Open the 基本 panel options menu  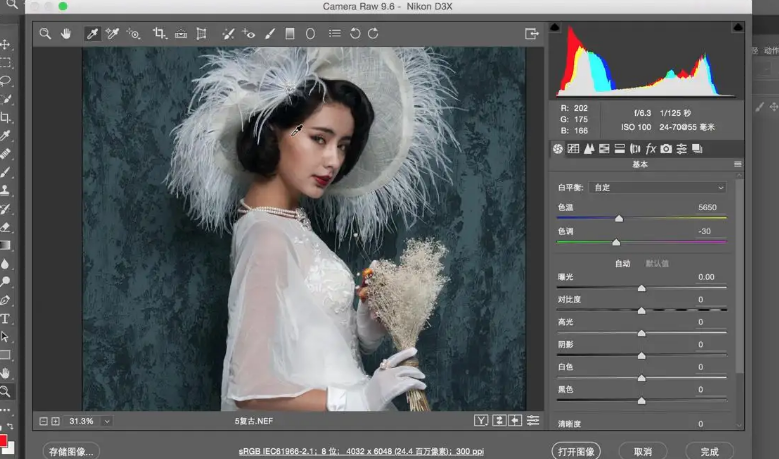pos(738,164)
